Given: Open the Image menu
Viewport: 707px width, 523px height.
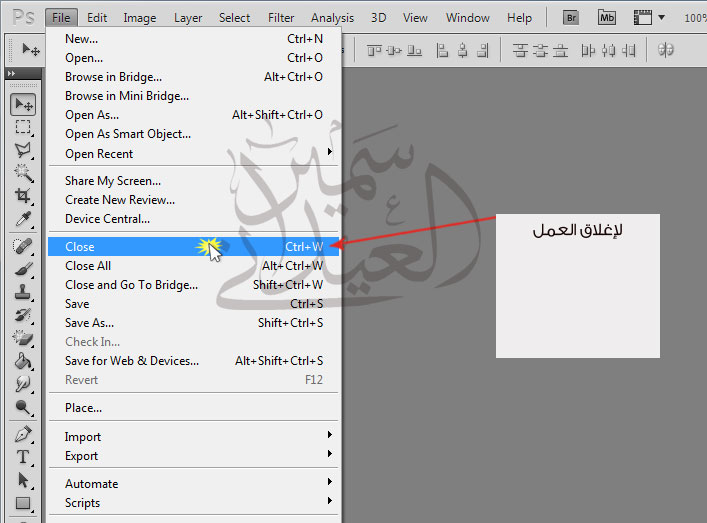Looking at the screenshot, I should 140,18.
